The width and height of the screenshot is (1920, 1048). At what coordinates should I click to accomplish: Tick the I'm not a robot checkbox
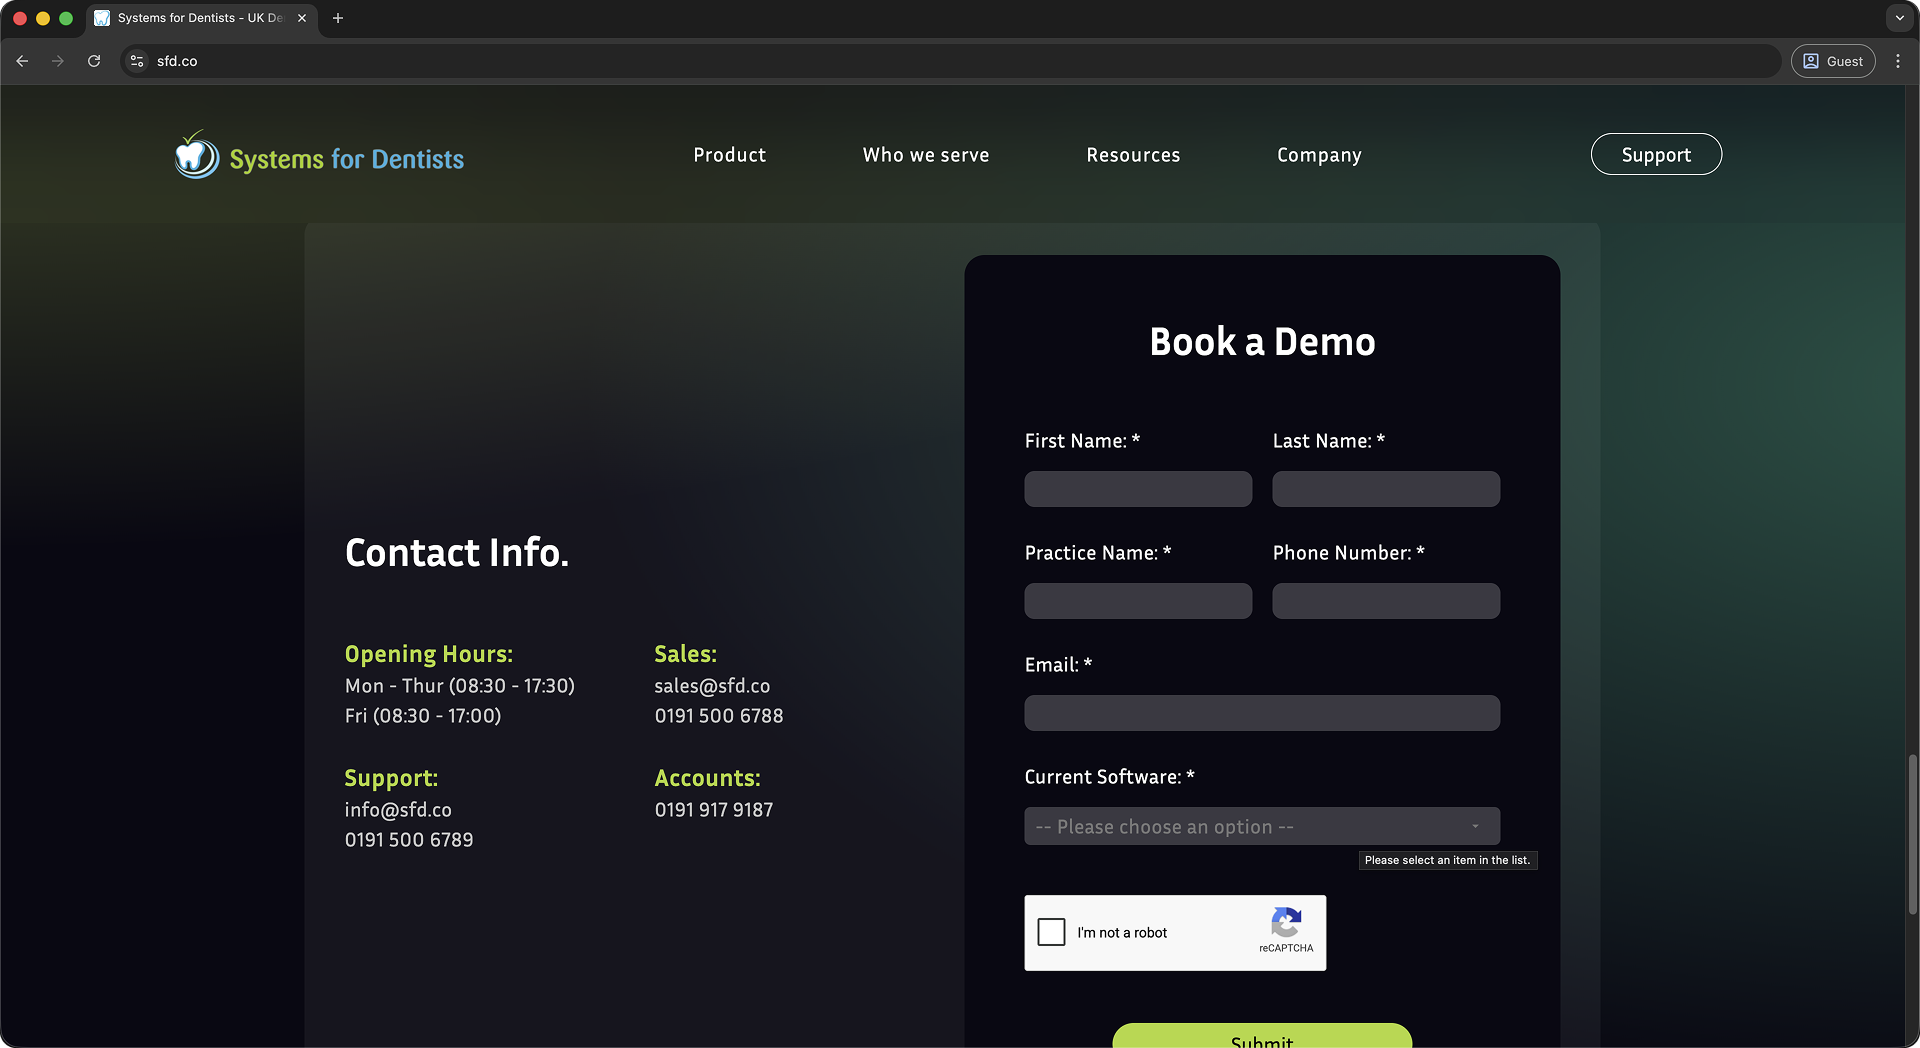point(1051,932)
